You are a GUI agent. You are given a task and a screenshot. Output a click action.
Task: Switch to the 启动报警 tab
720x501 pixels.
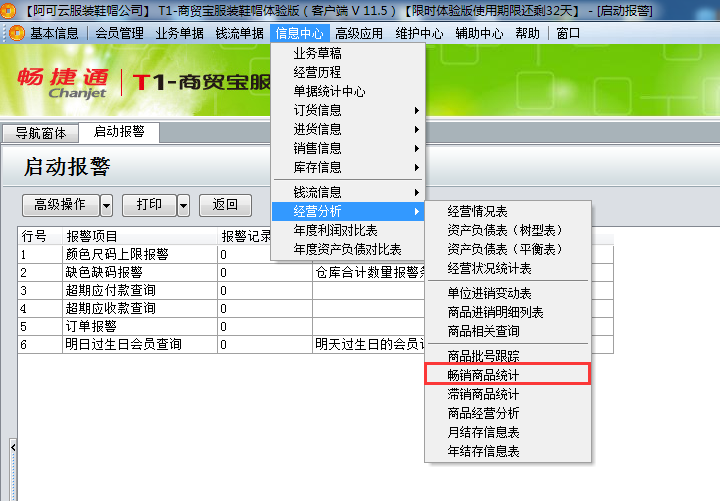pos(119,132)
